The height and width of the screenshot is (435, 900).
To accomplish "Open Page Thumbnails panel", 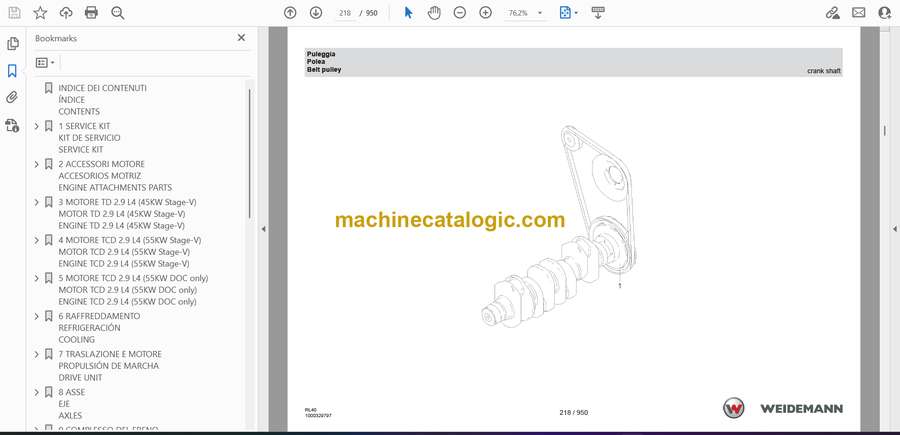I will point(13,44).
